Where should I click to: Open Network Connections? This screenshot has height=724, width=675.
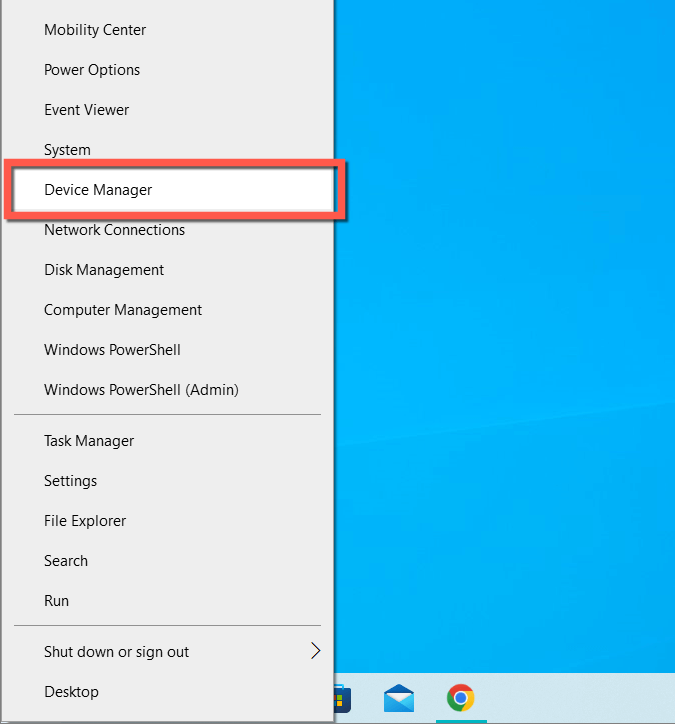coord(168,230)
